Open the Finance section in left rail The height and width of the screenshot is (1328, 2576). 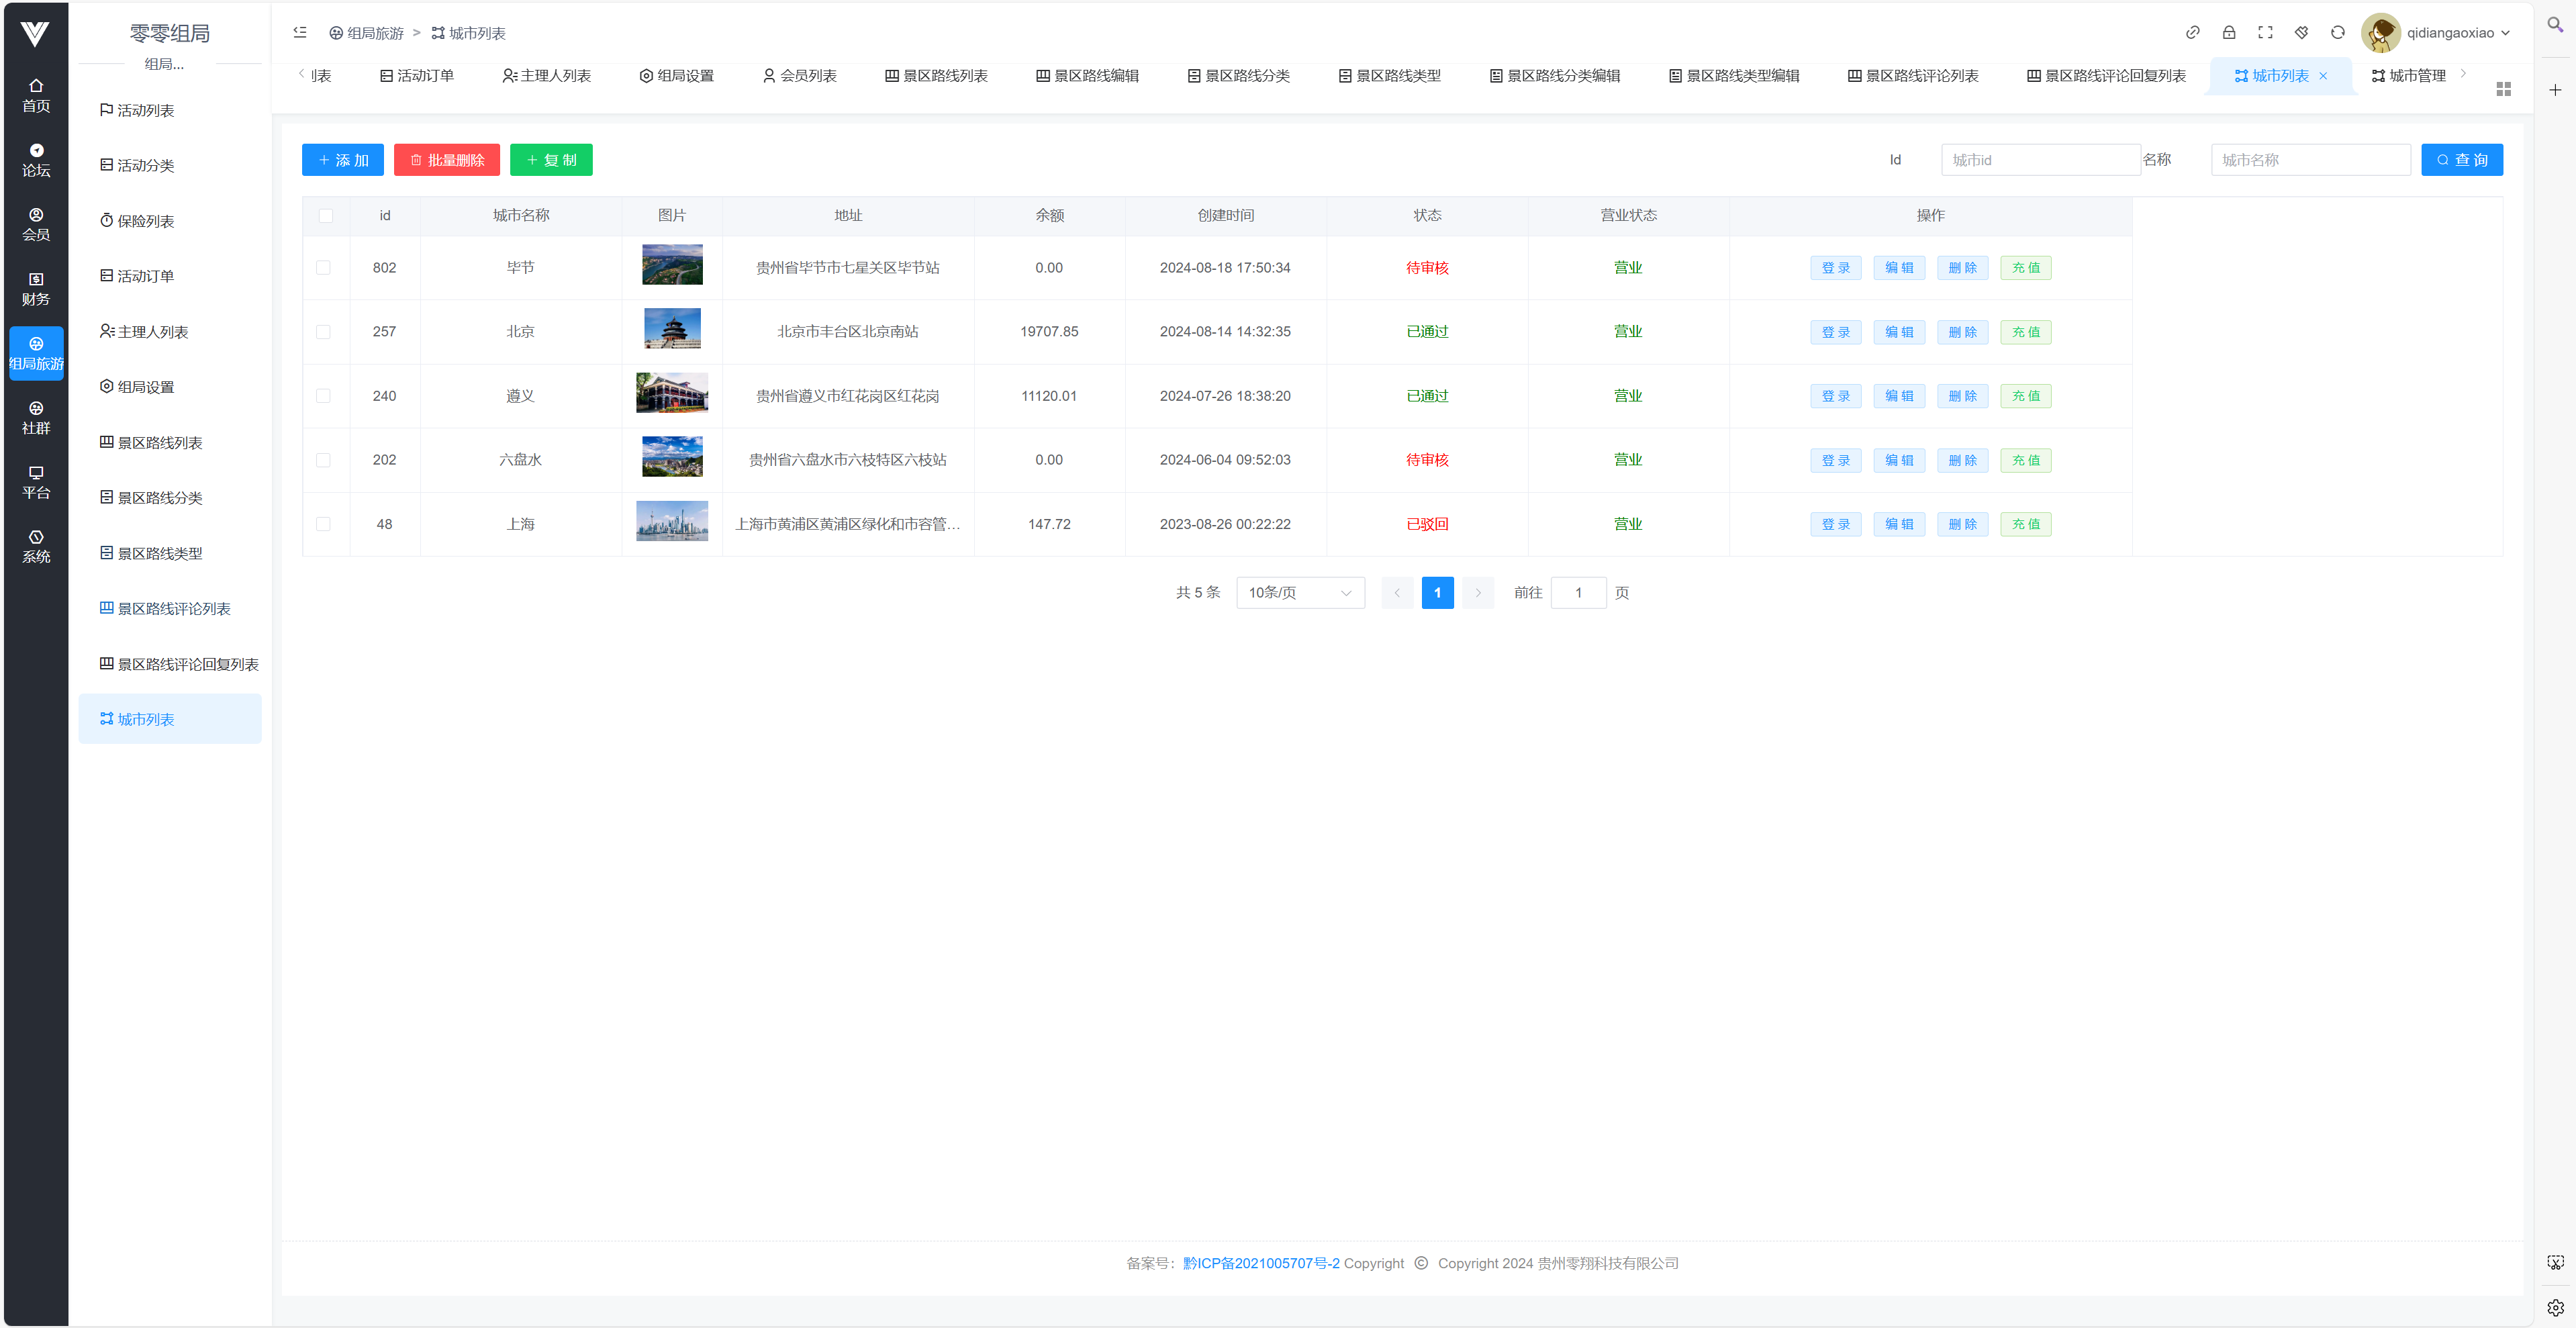pyautogui.click(x=36, y=289)
